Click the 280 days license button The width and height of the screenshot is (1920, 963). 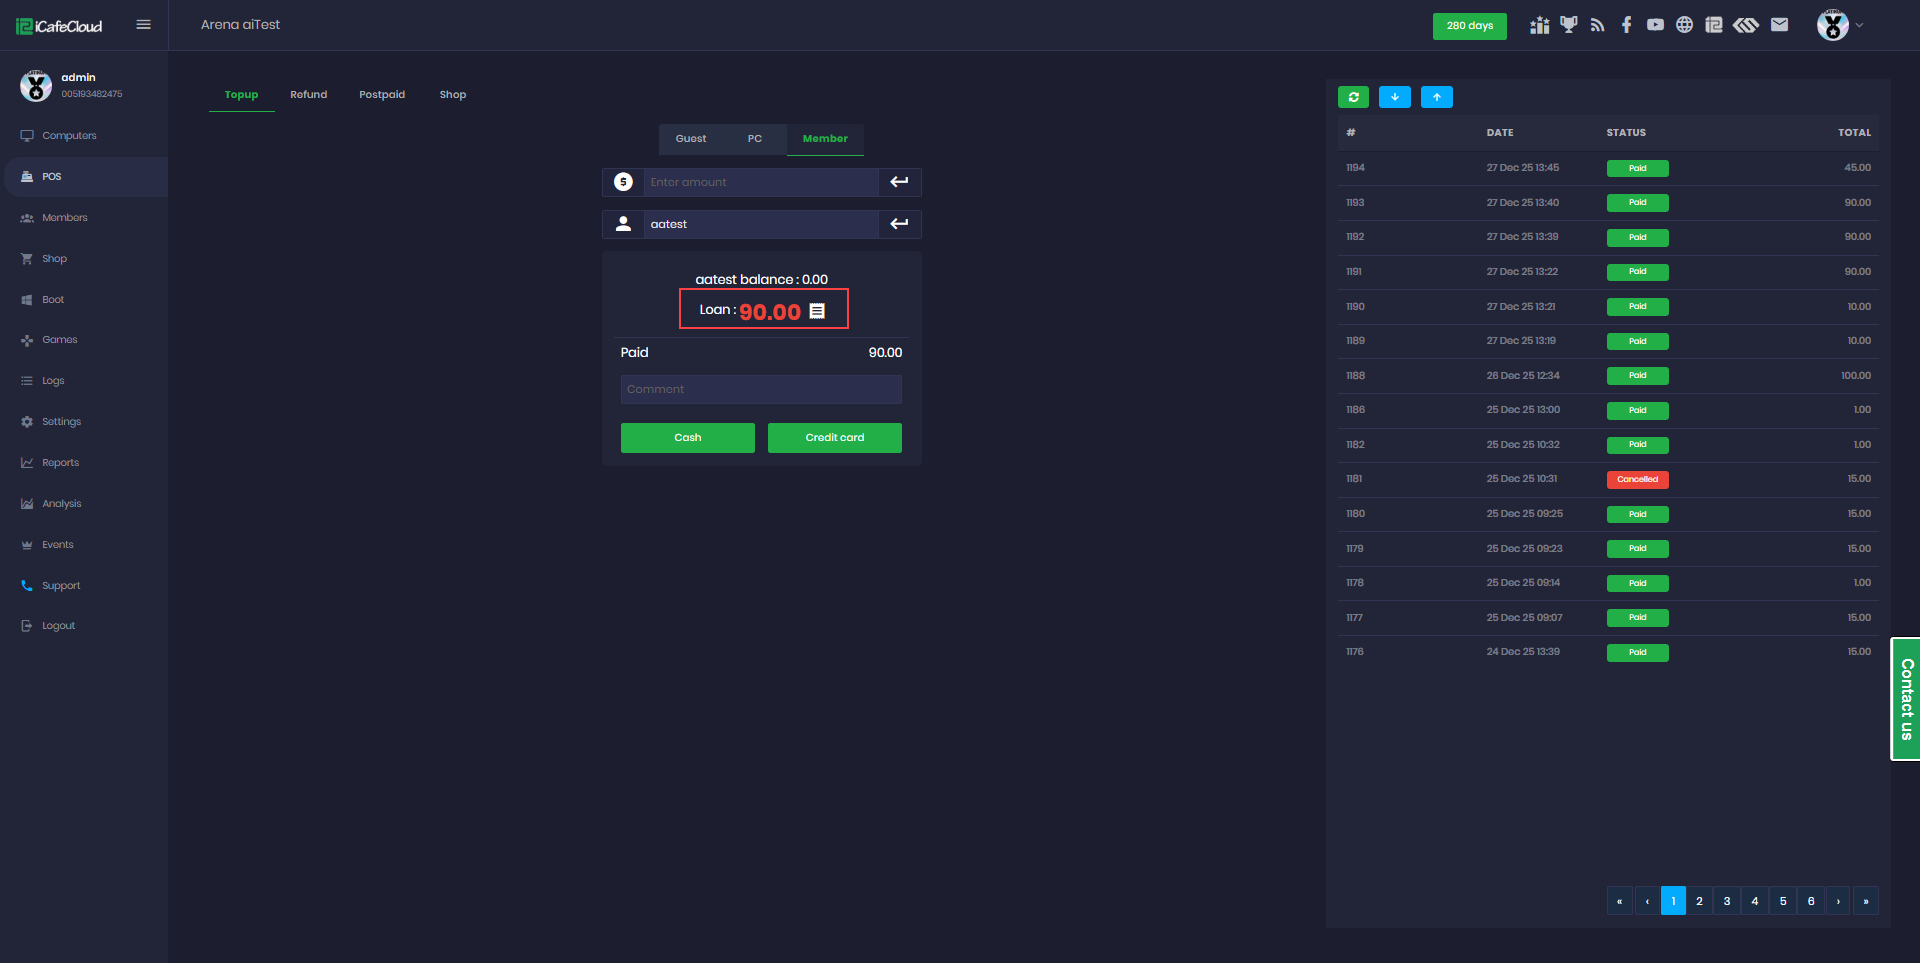click(1470, 26)
